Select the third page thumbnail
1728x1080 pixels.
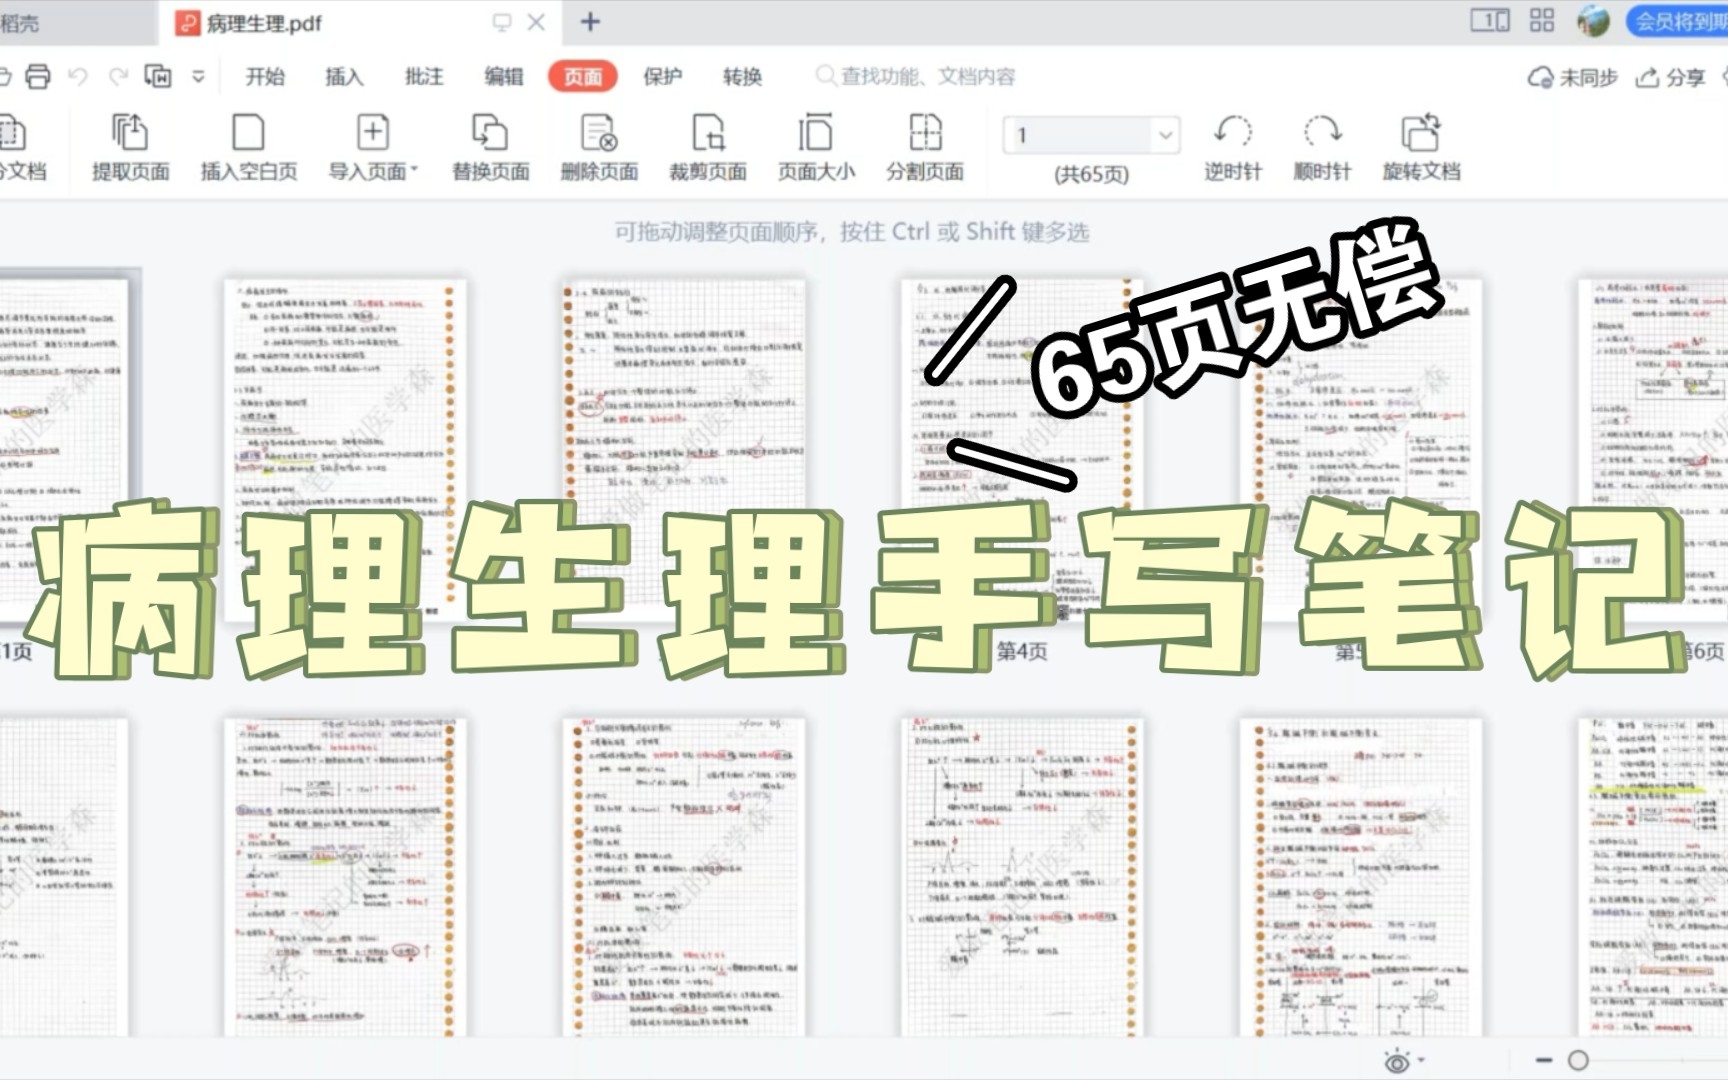click(684, 450)
